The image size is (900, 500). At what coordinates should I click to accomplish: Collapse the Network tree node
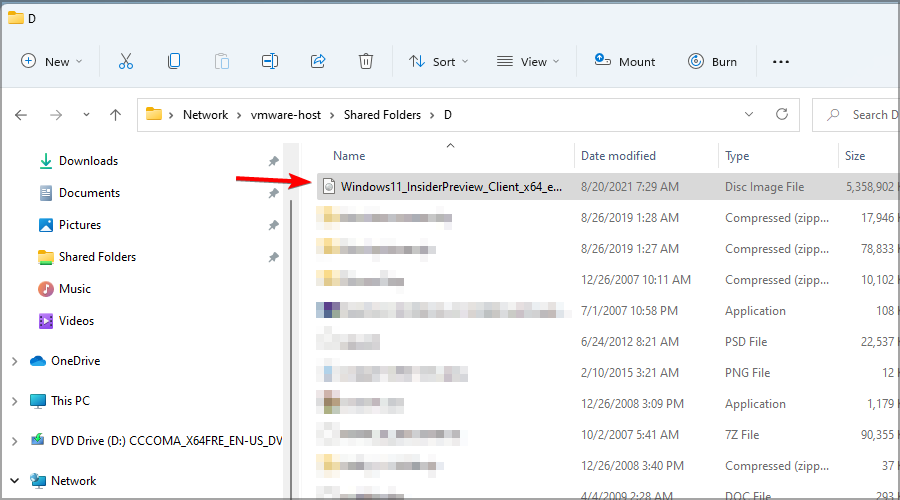pyautogui.click(x=14, y=480)
